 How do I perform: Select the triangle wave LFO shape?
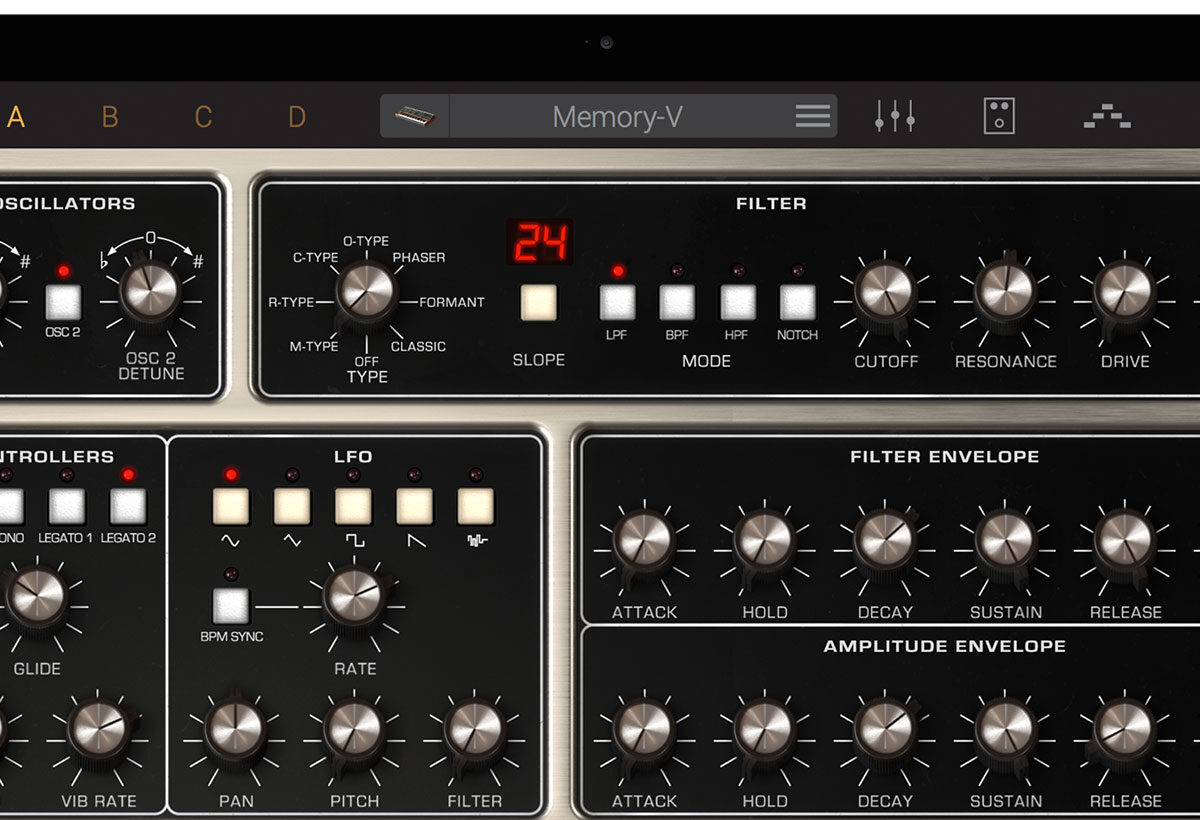pyautogui.click(x=292, y=507)
